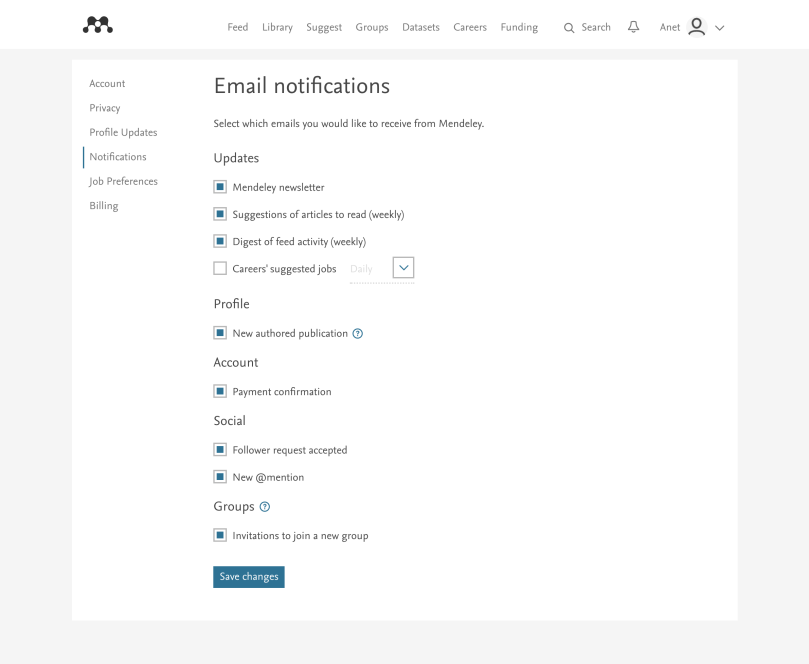Viewport: 809px width, 664px height.
Task: Uncheck Invitations to join a new group
Action: pyautogui.click(x=220, y=535)
